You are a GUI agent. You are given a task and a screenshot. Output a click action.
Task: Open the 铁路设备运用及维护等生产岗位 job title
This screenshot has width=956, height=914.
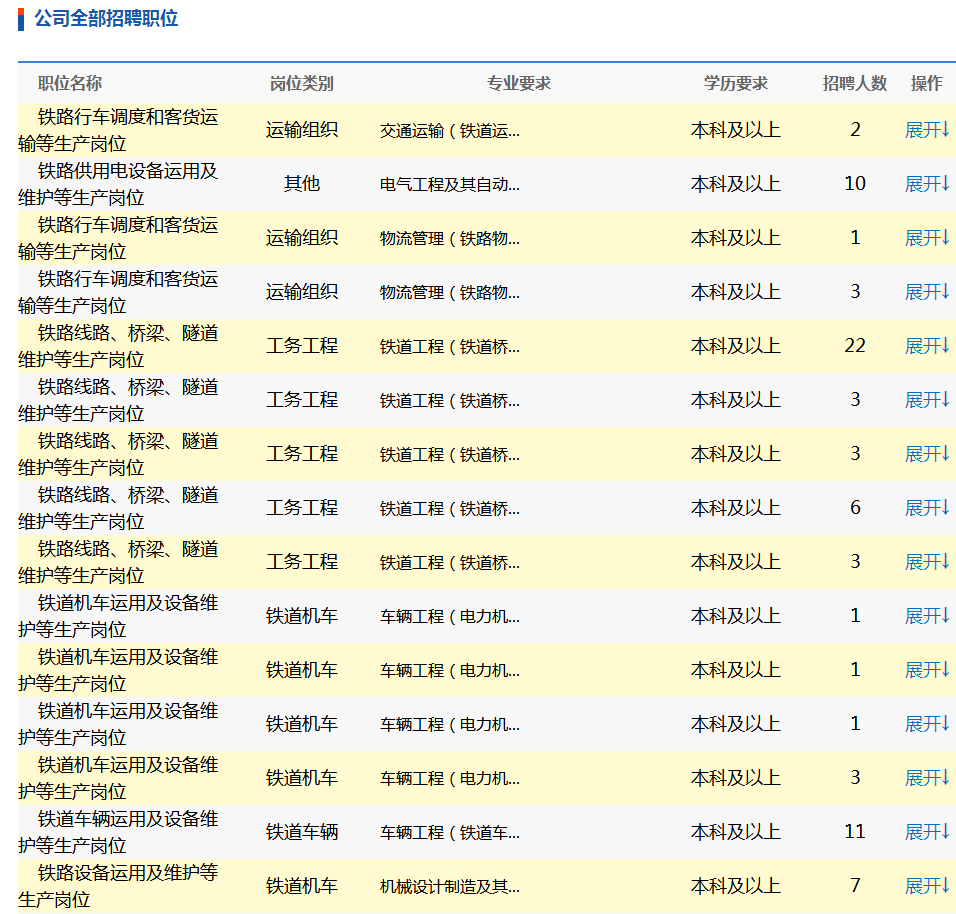click(x=118, y=886)
